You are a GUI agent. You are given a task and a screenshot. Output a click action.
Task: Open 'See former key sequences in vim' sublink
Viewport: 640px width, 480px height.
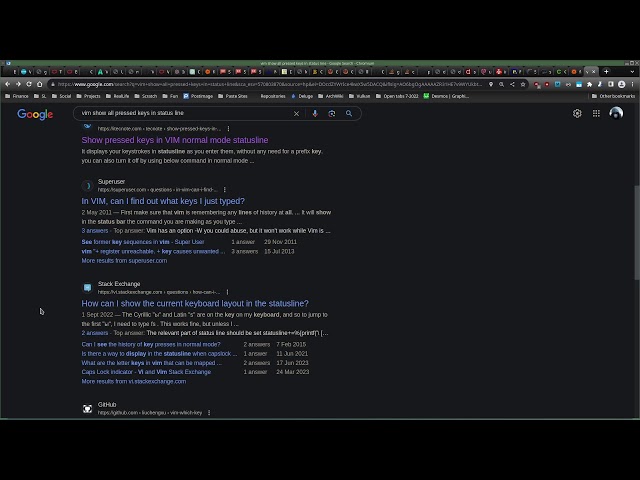pos(143,242)
